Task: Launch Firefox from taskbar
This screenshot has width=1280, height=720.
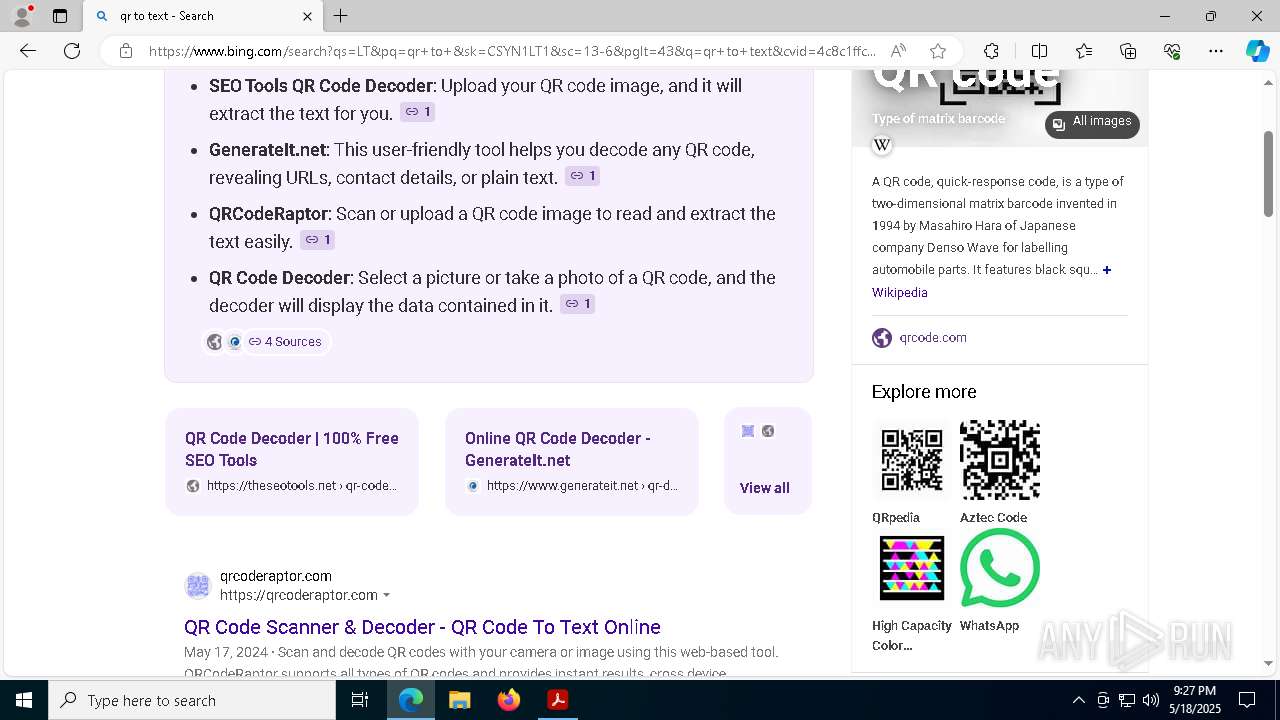Action: (x=508, y=700)
